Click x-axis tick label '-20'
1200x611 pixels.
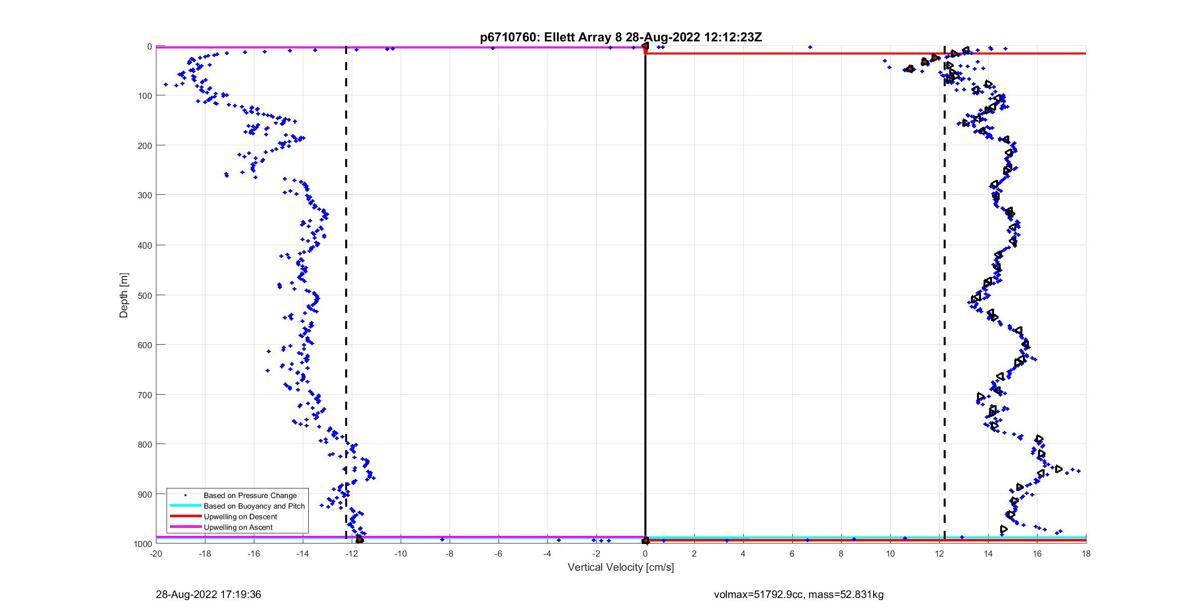pos(156,553)
